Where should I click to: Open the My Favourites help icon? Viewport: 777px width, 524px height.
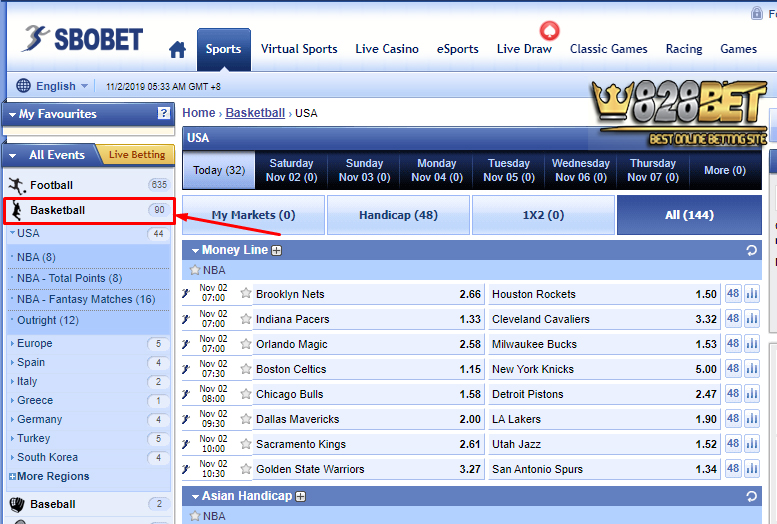pyautogui.click(x=163, y=114)
